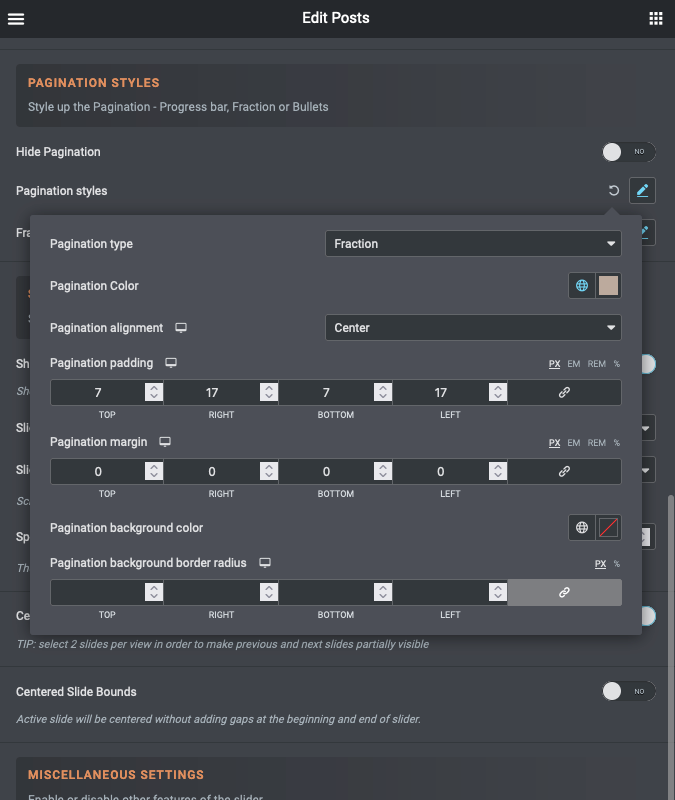Screen dimensions: 675x800
Task: Open the Pagination type dropdown
Action: click(473, 243)
